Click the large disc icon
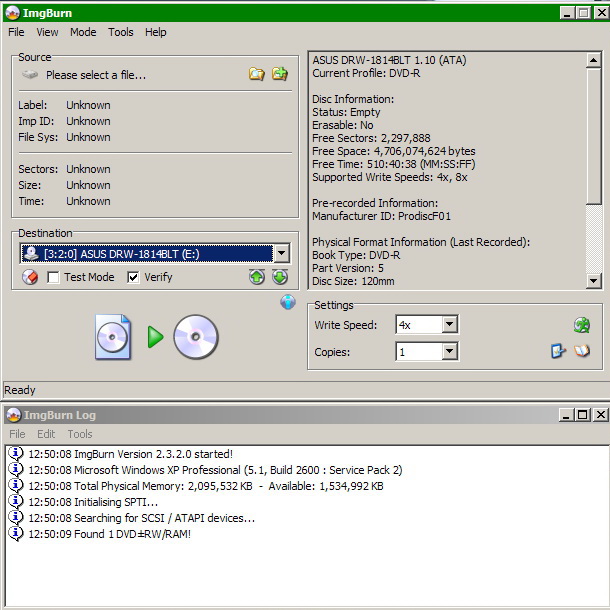Image resolution: width=610 pixels, height=610 pixels. click(196, 337)
